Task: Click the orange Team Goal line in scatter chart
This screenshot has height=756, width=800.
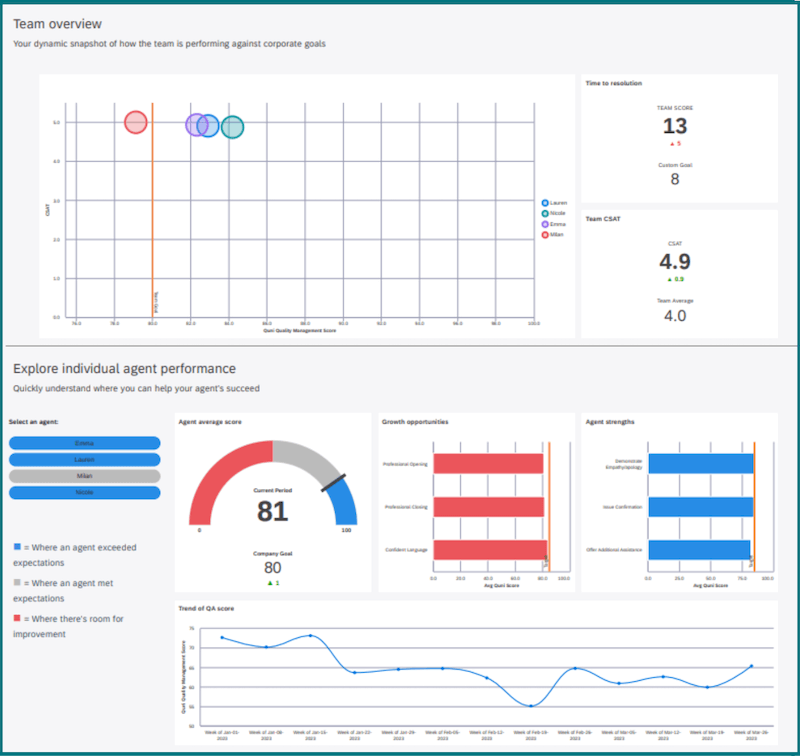Action: (152, 209)
